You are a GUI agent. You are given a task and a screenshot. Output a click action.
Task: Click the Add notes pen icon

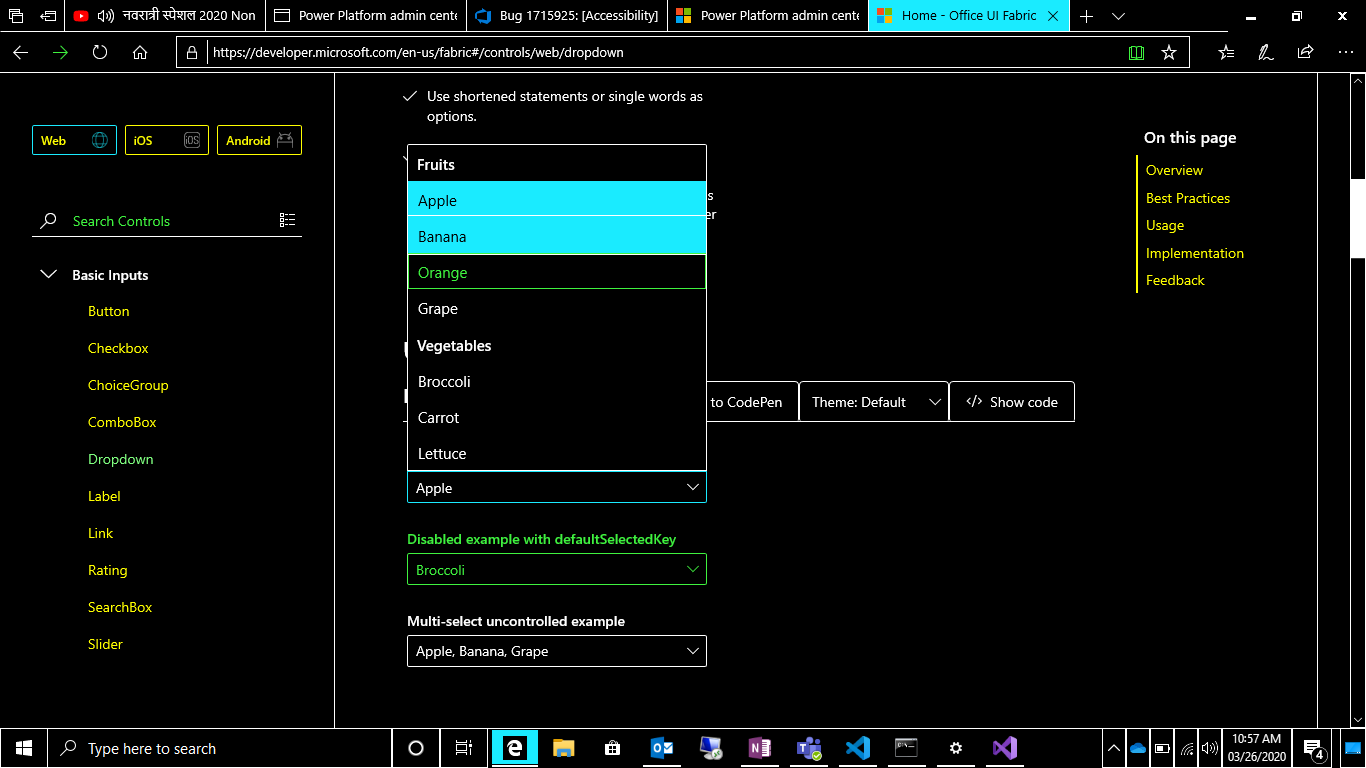1266,52
